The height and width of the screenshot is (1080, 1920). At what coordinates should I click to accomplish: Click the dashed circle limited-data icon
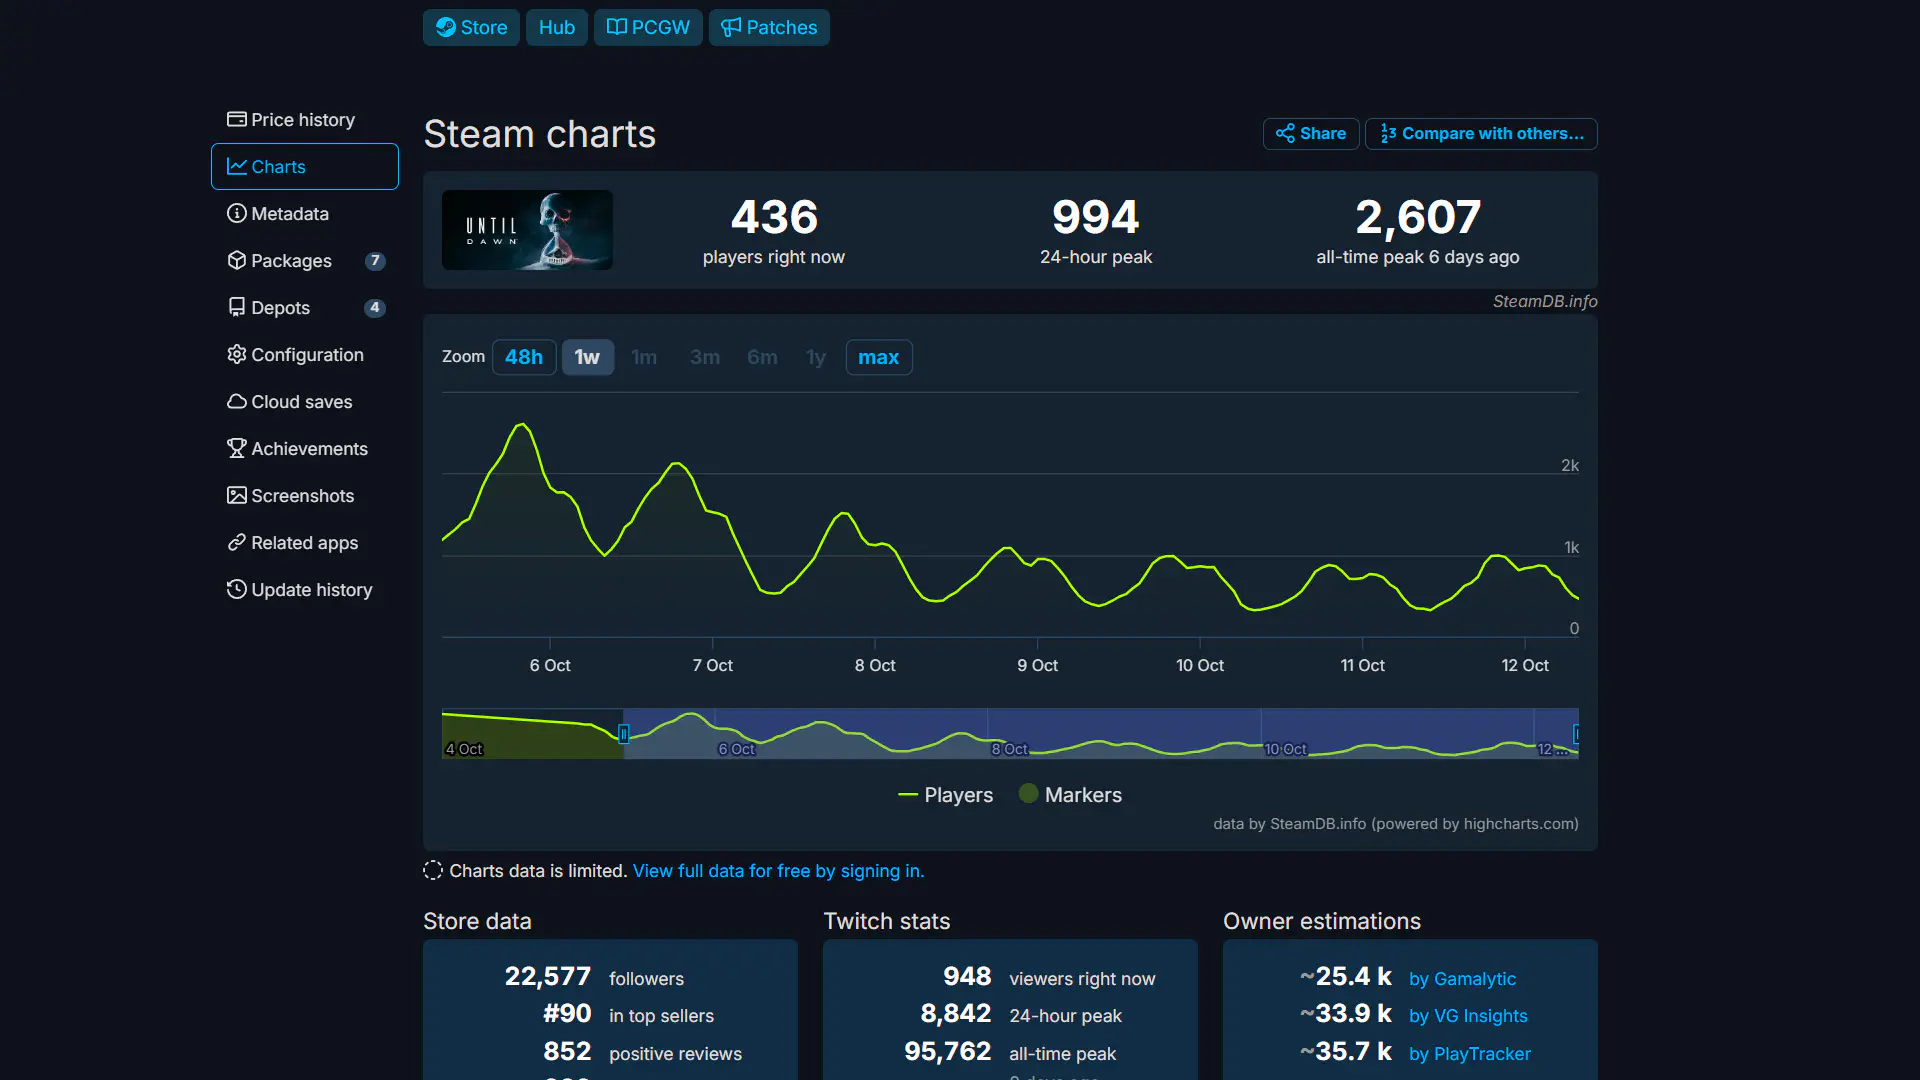pos(433,870)
